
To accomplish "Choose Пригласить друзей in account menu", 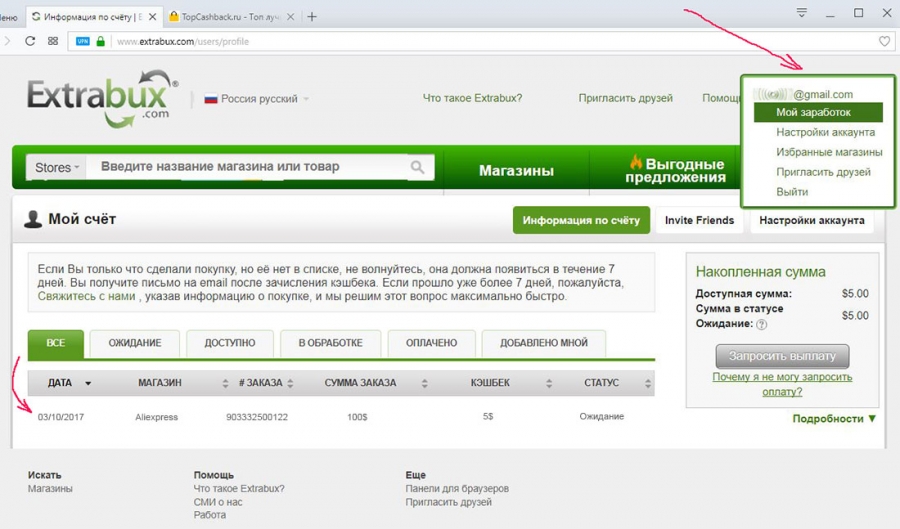I will coord(823,172).
